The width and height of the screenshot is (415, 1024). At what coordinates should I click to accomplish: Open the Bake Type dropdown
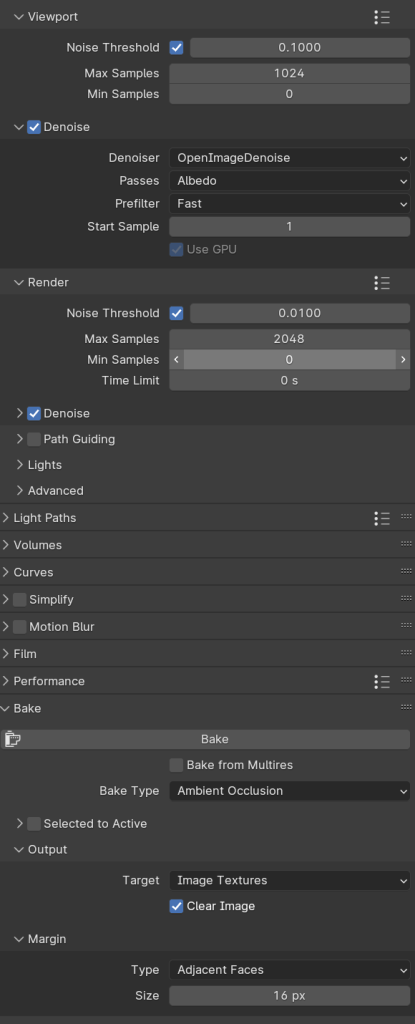[x=290, y=791]
